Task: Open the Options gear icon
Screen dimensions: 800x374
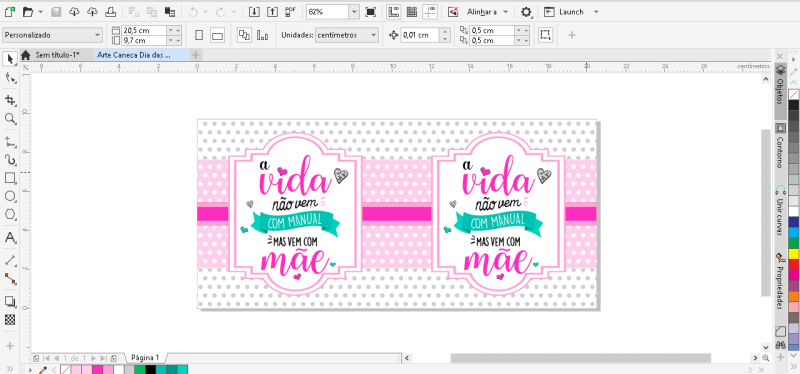Action: tap(526, 12)
